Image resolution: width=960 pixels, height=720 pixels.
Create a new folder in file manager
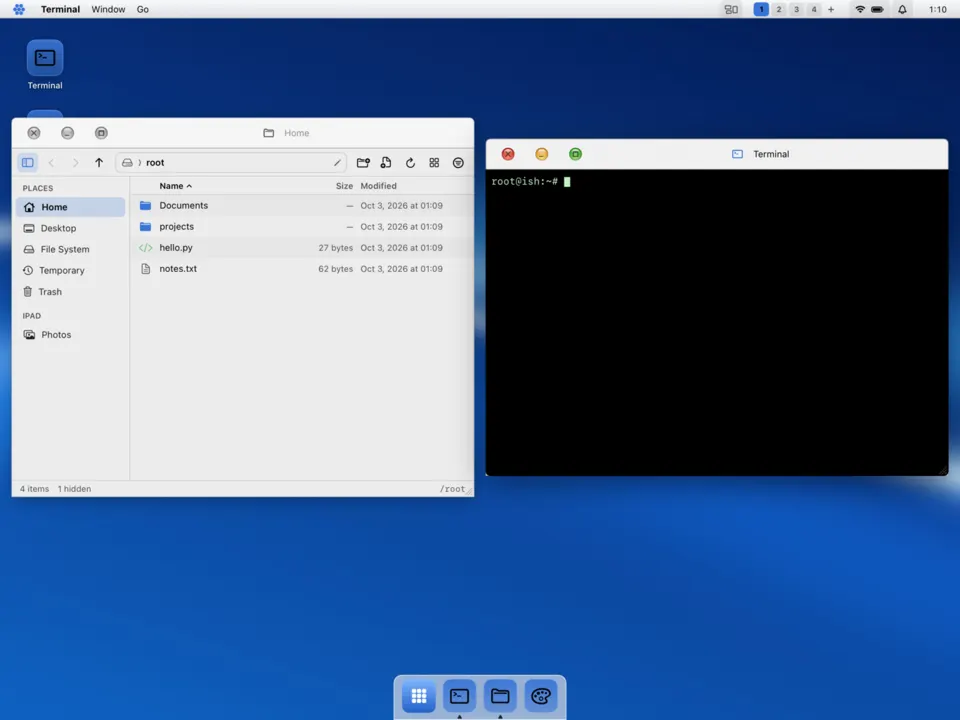[363, 163]
